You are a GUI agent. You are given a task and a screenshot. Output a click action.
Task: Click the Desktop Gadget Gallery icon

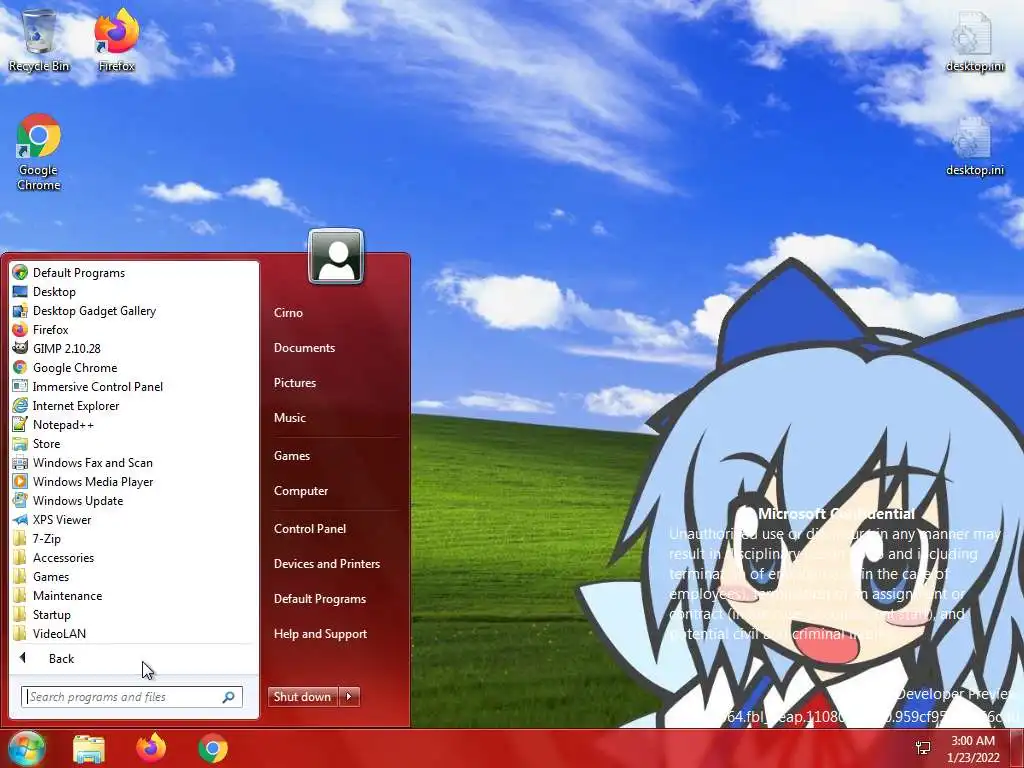(20, 310)
